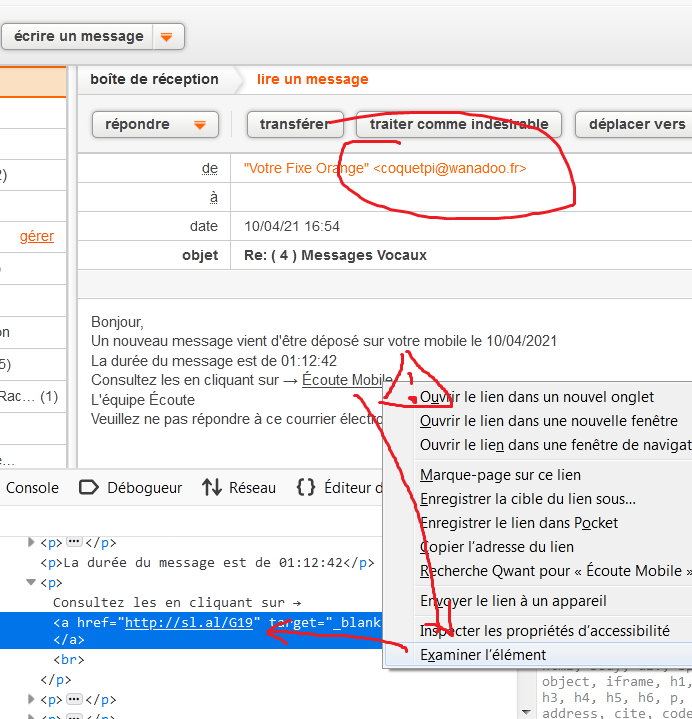Expand first collapsed p node above durée line
Image resolution: width=692 pixels, height=719 pixels.
point(31,542)
